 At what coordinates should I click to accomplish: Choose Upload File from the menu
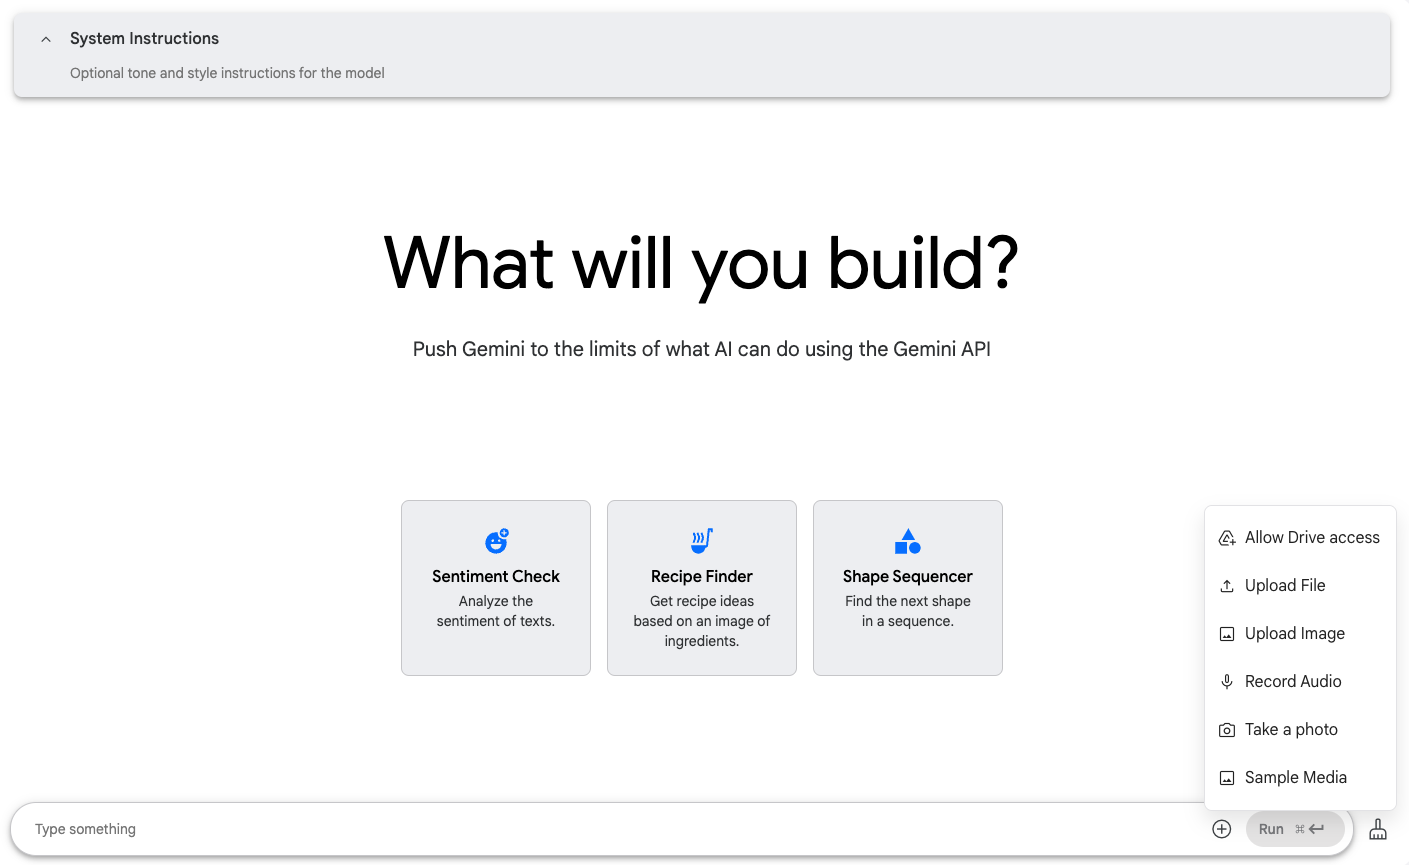1300,586
